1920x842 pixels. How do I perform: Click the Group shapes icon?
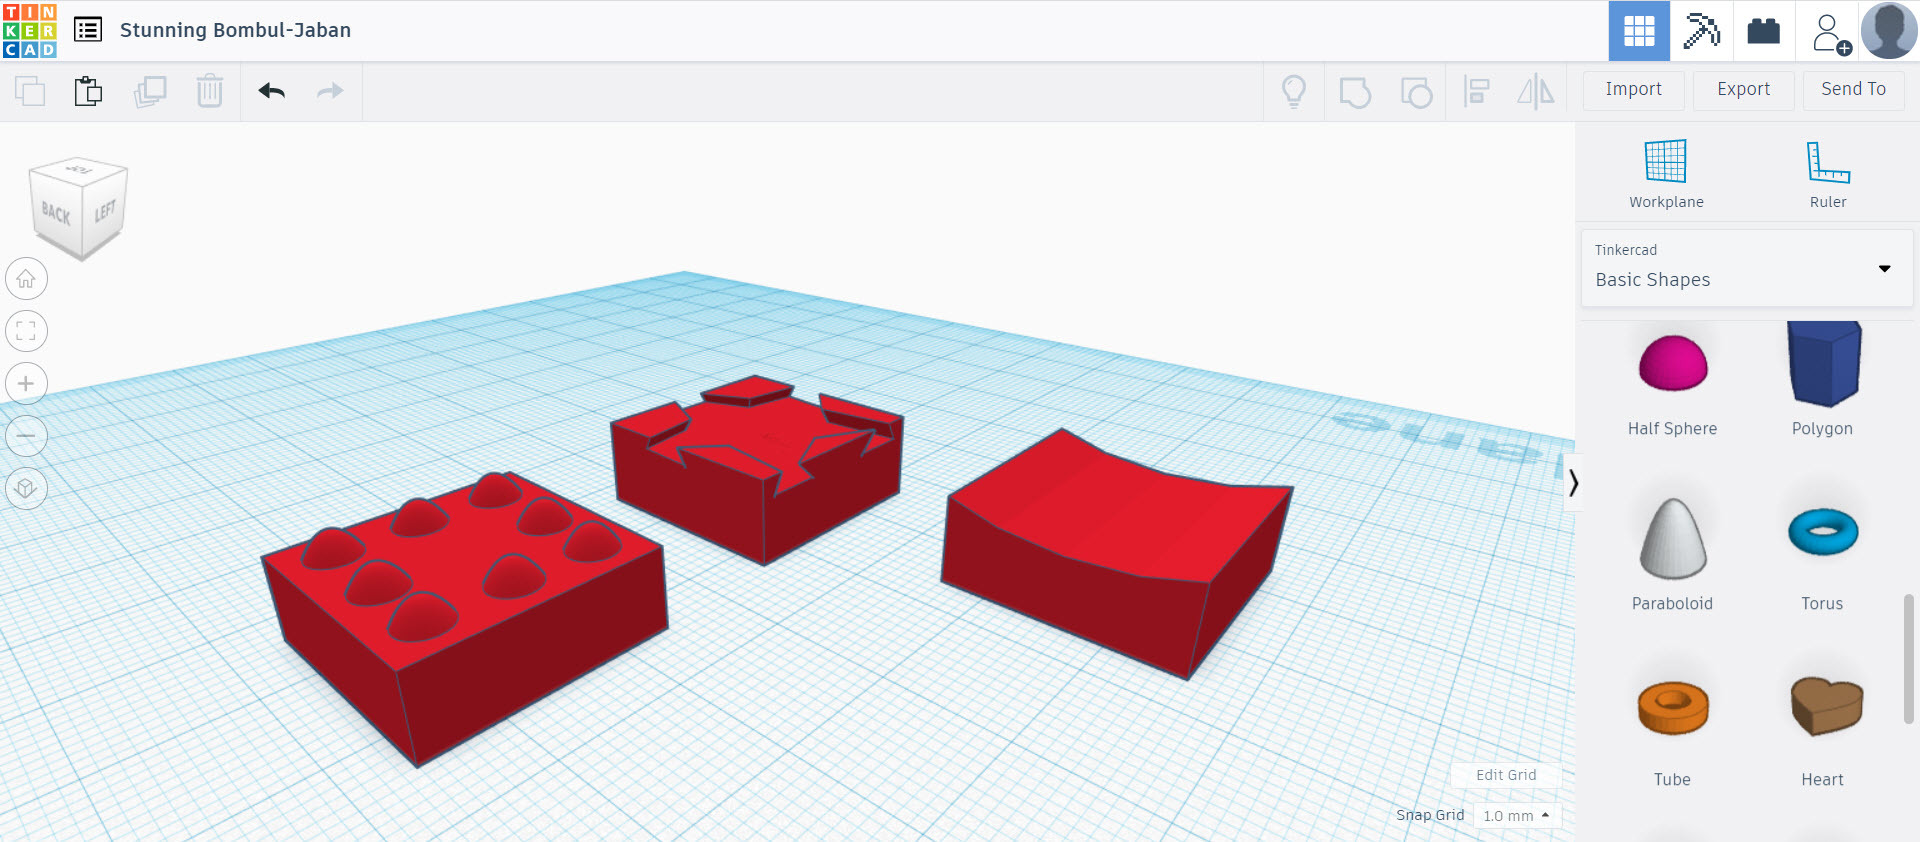click(1355, 92)
